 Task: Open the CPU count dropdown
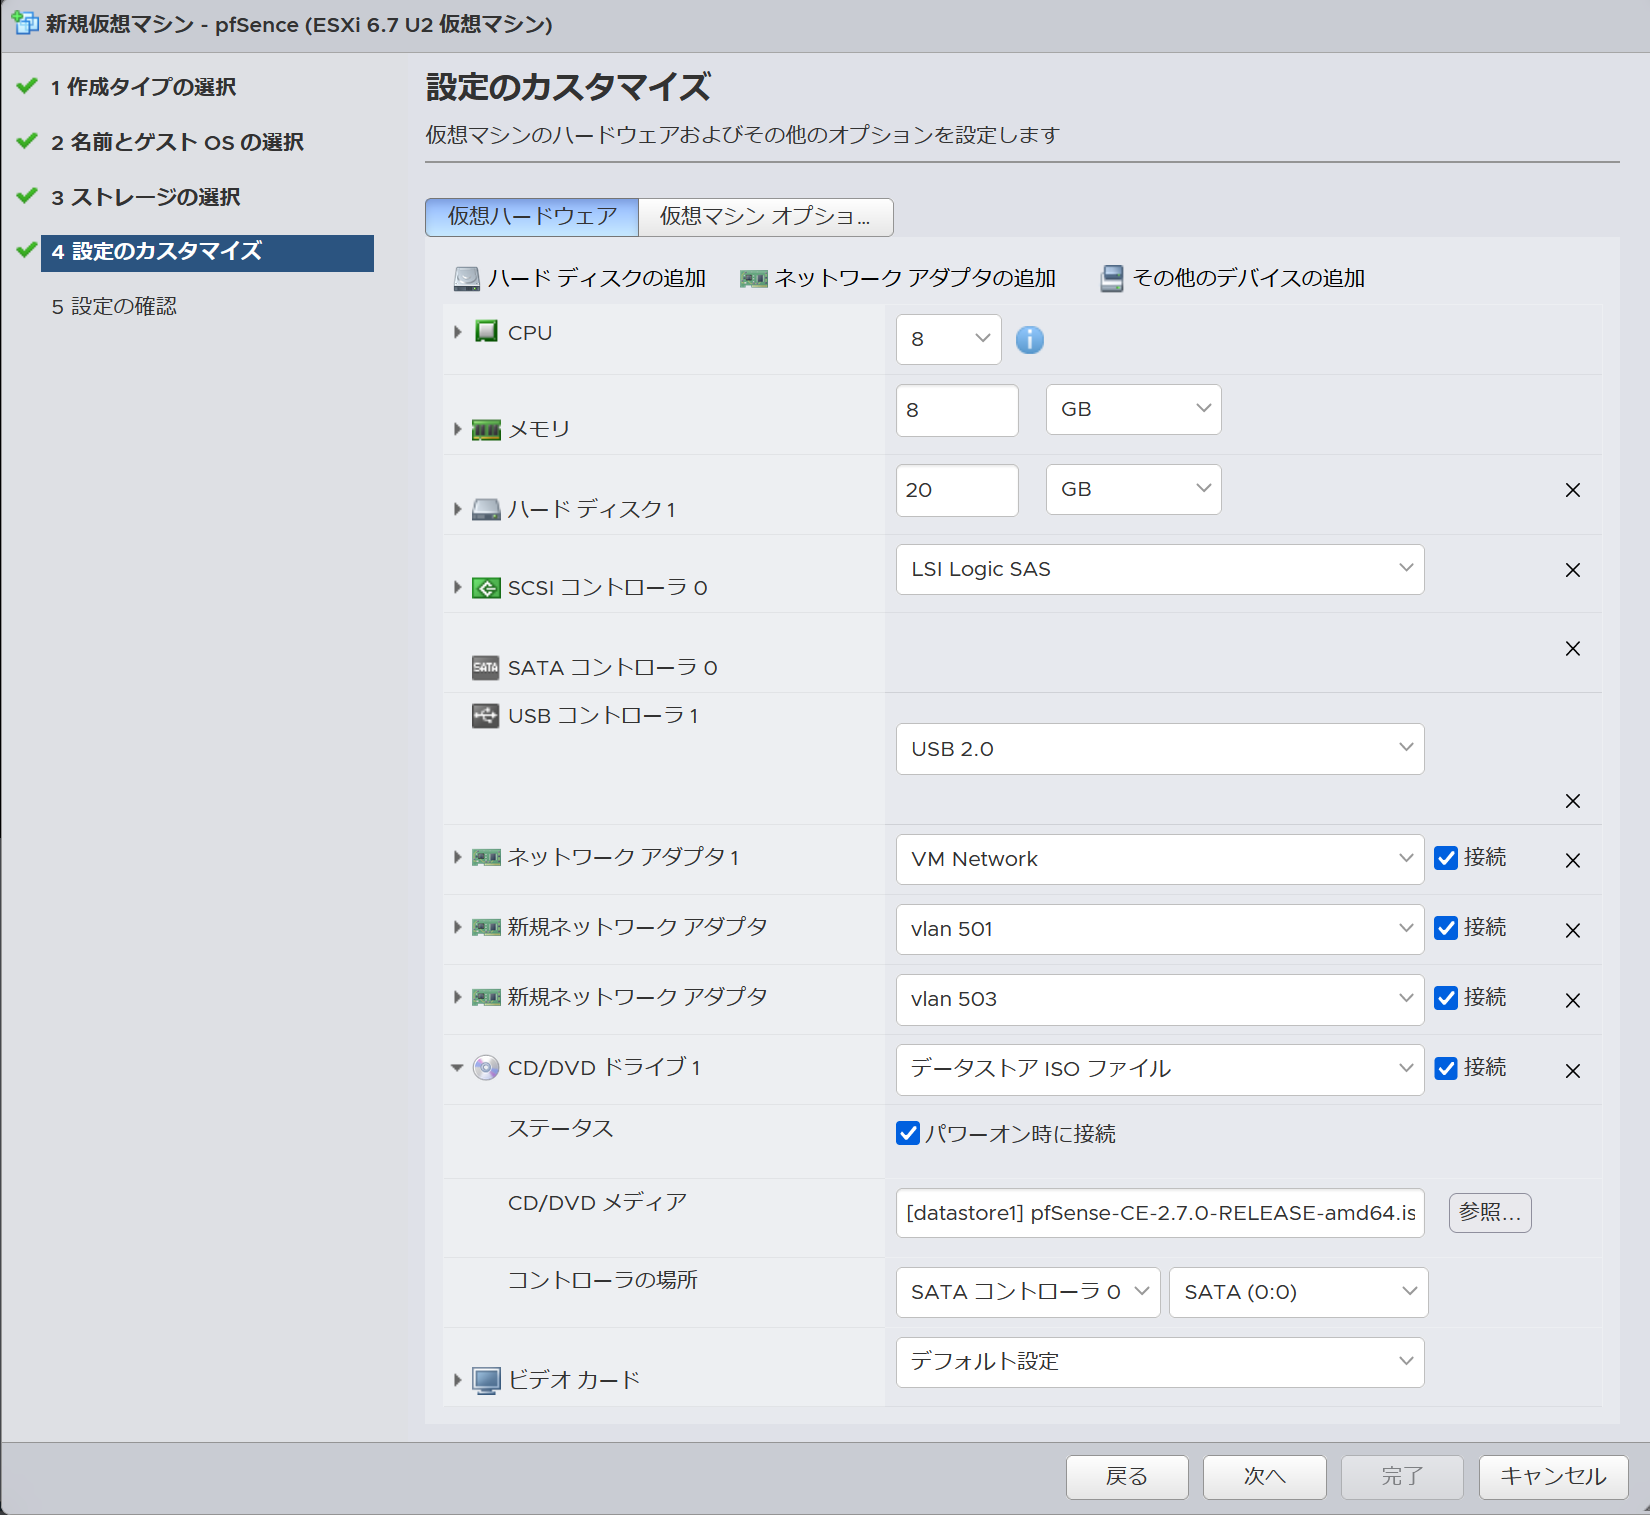point(949,339)
